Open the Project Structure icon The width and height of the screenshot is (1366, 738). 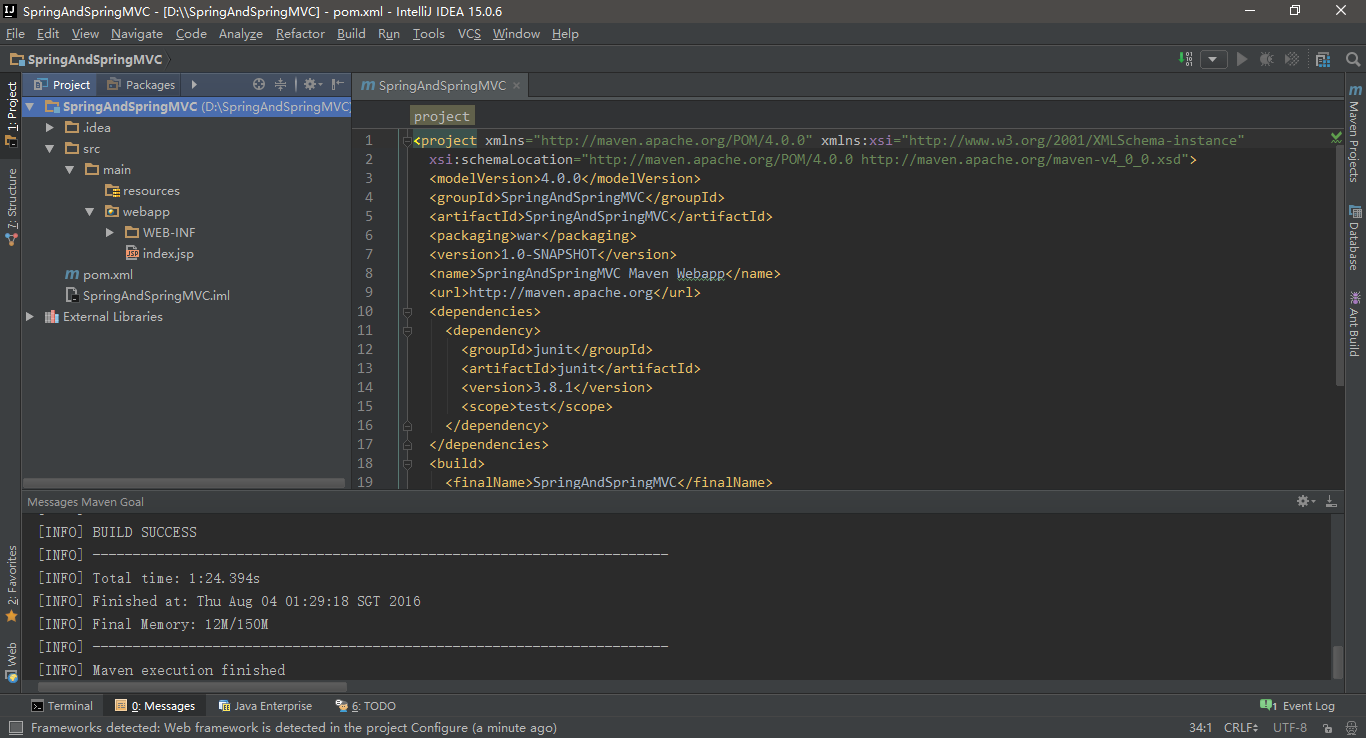pos(1323,59)
